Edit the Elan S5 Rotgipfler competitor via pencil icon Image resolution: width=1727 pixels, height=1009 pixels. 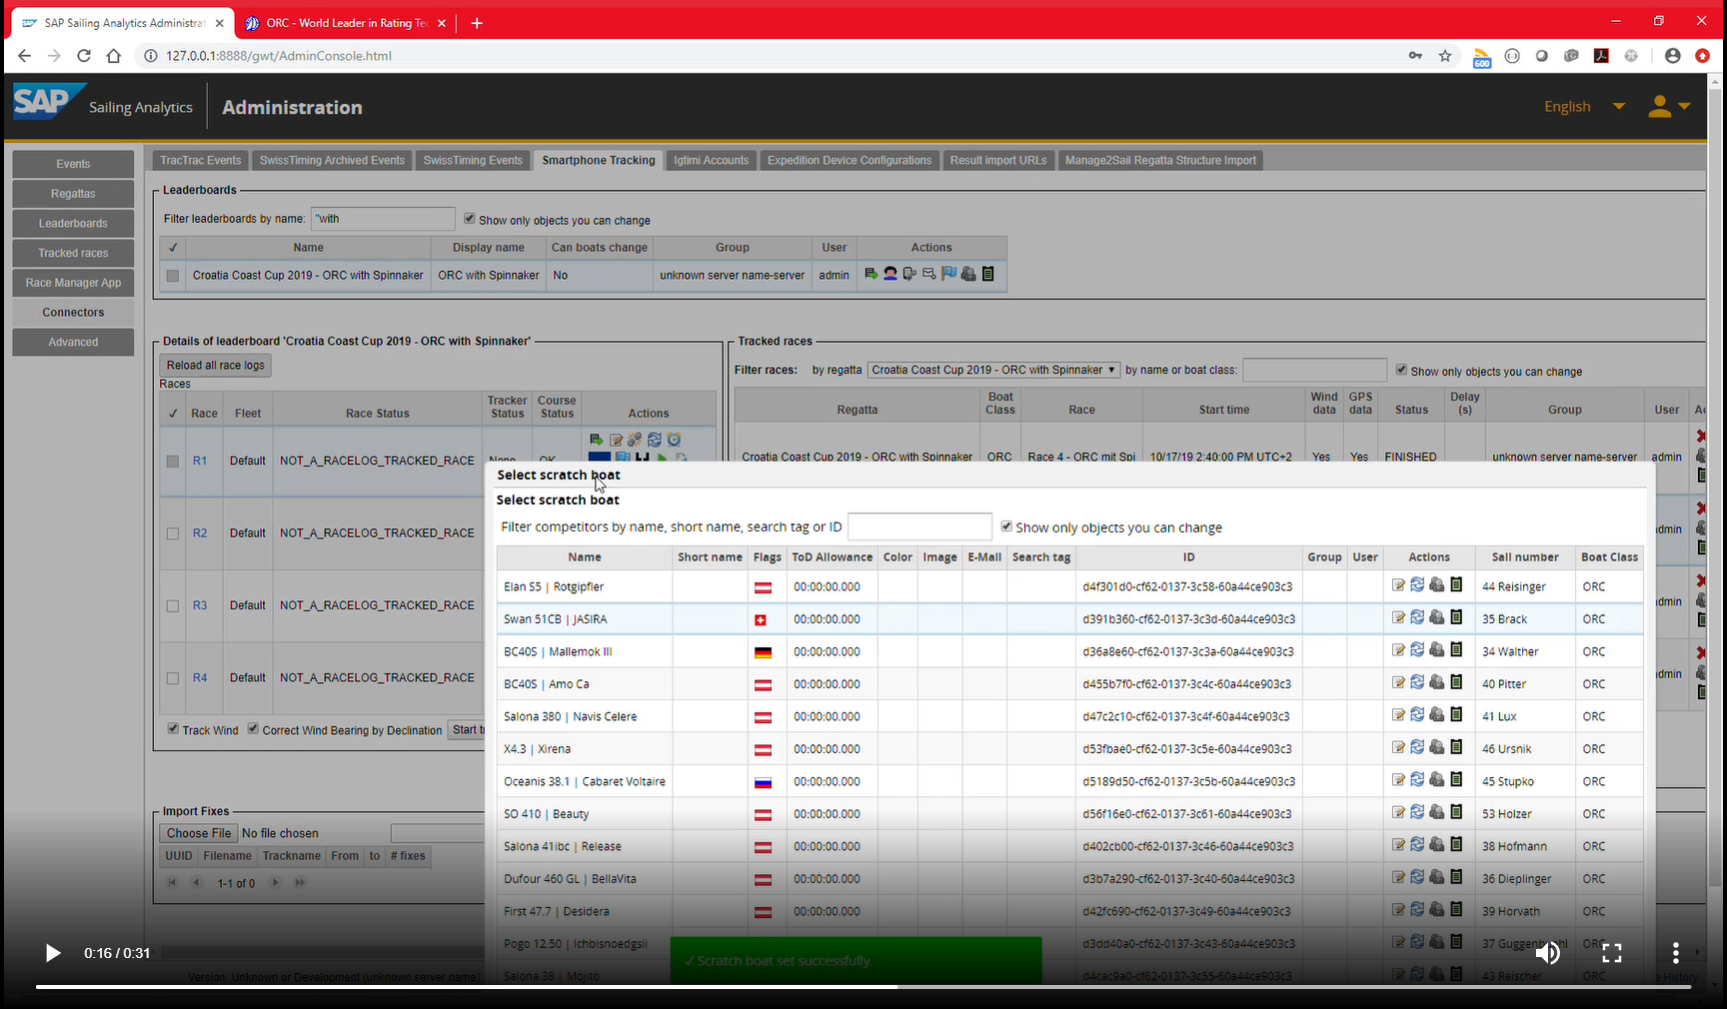(1398, 585)
